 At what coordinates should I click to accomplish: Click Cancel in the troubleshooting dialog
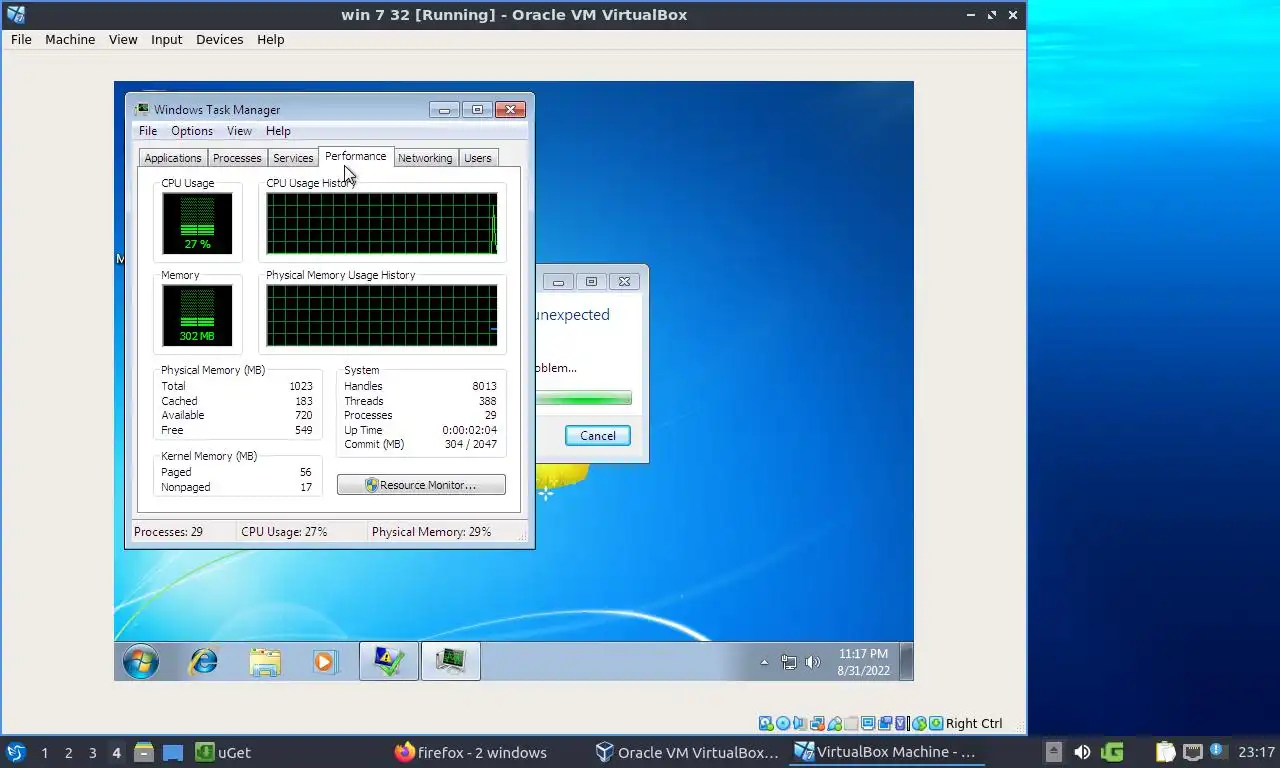coord(598,435)
